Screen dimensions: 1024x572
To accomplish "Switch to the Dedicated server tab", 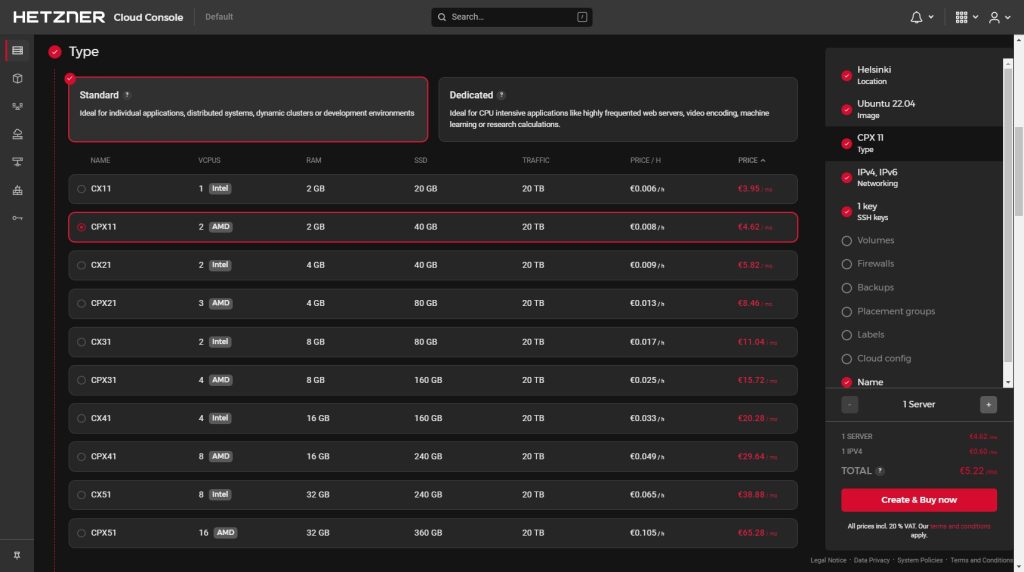I will pyautogui.click(x=617, y=109).
